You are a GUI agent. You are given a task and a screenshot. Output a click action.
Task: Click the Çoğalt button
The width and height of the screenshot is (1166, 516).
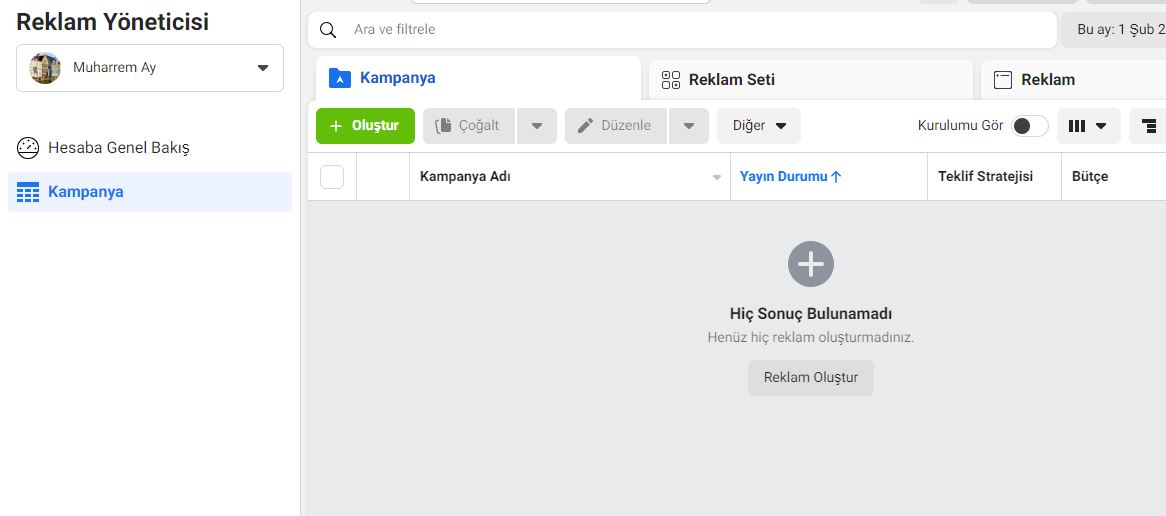click(468, 126)
